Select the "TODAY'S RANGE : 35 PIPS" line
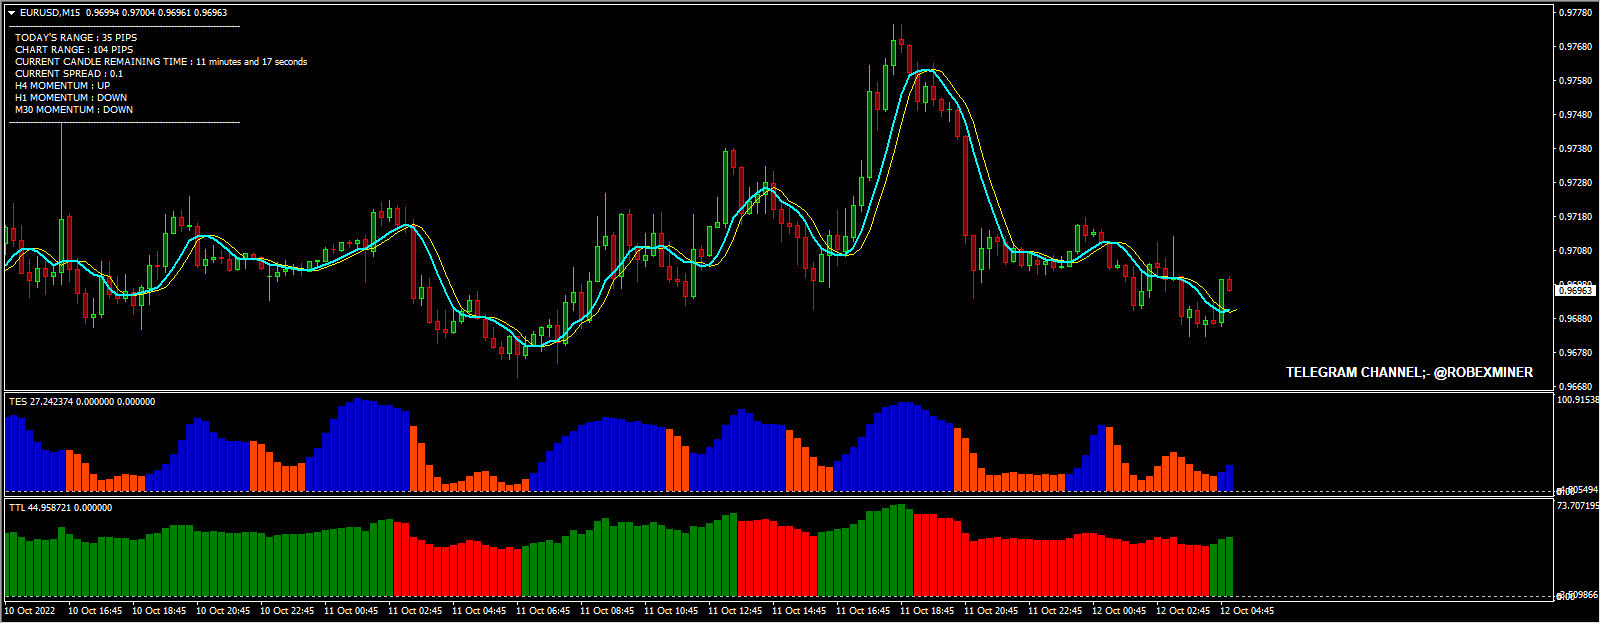The image size is (1601, 624). point(76,38)
